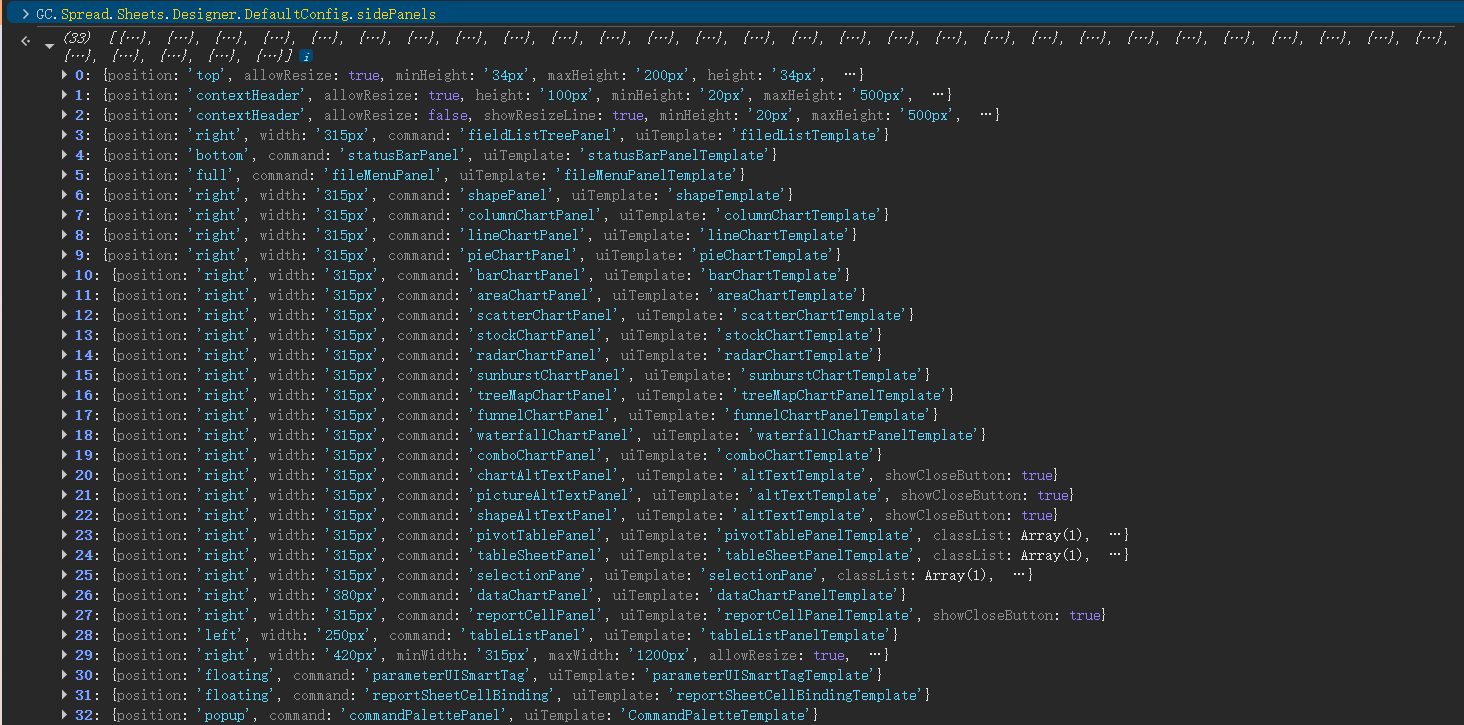Expand entry 14 for radarChartPanel
The image size is (1464, 725).
(x=65, y=355)
